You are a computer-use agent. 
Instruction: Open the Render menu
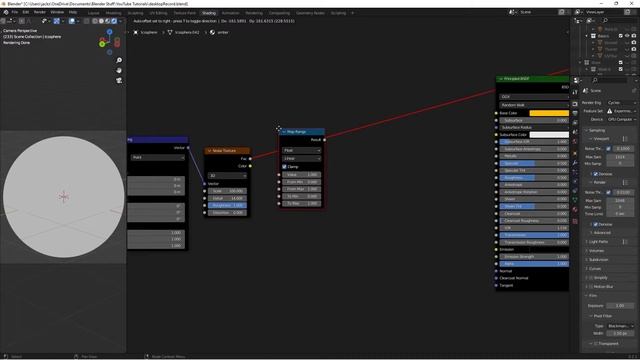pyautogui.click(x=40, y=12)
